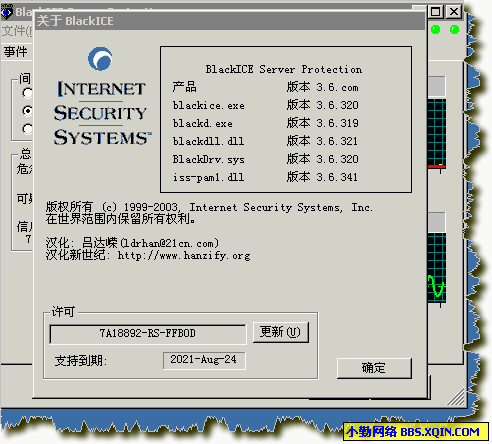
Task: Click the left green status indicator light
Action: (x=435, y=30)
